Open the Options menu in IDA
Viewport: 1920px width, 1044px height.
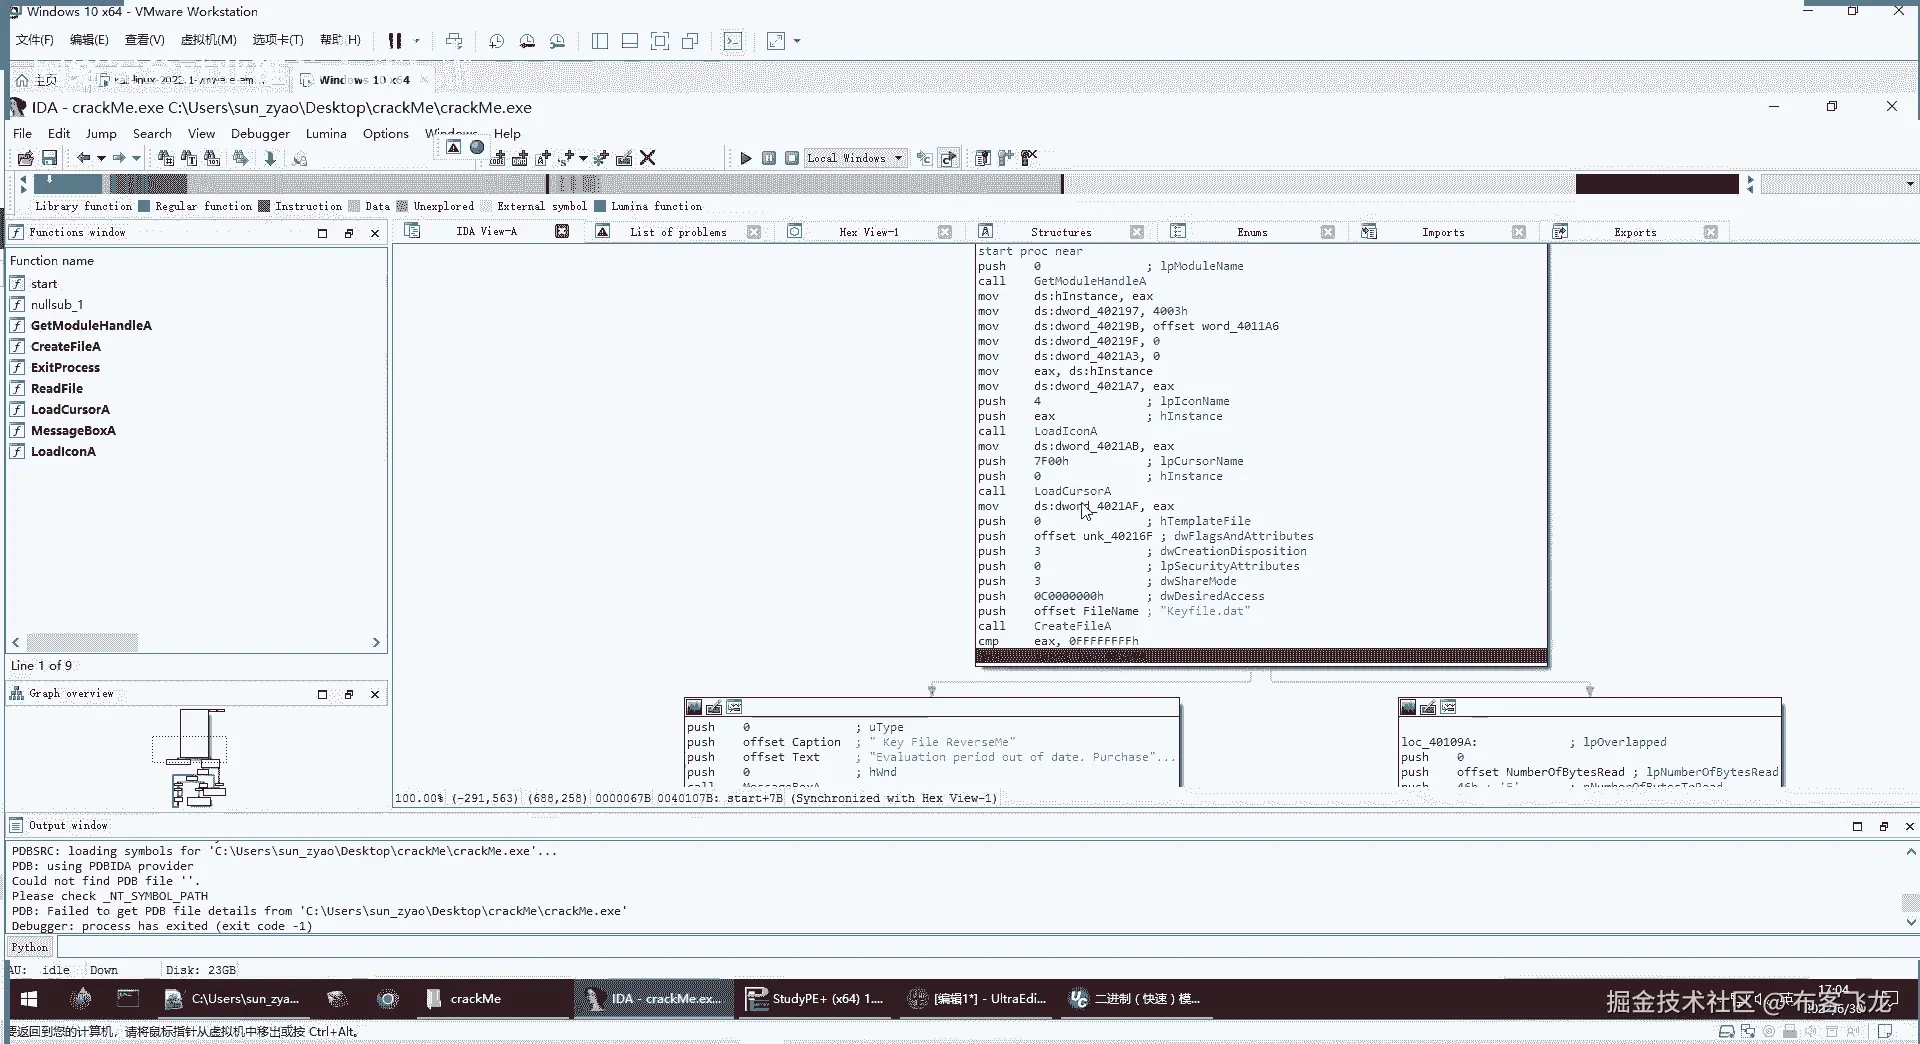[386, 133]
